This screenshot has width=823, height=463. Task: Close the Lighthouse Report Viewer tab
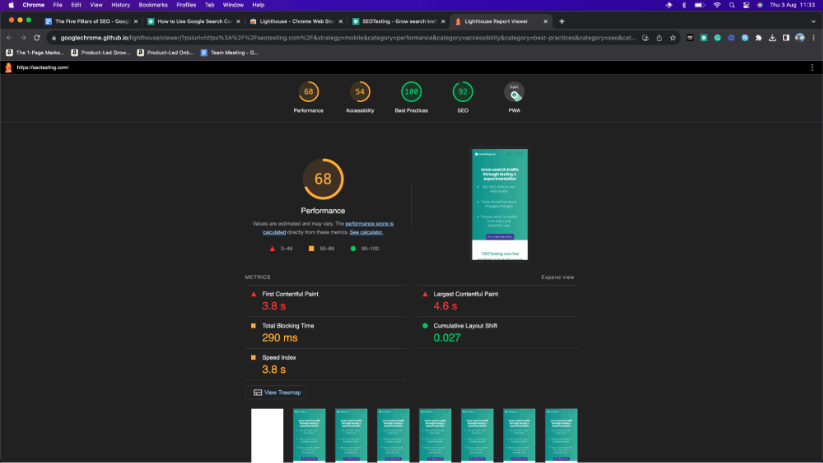(545, 22)
